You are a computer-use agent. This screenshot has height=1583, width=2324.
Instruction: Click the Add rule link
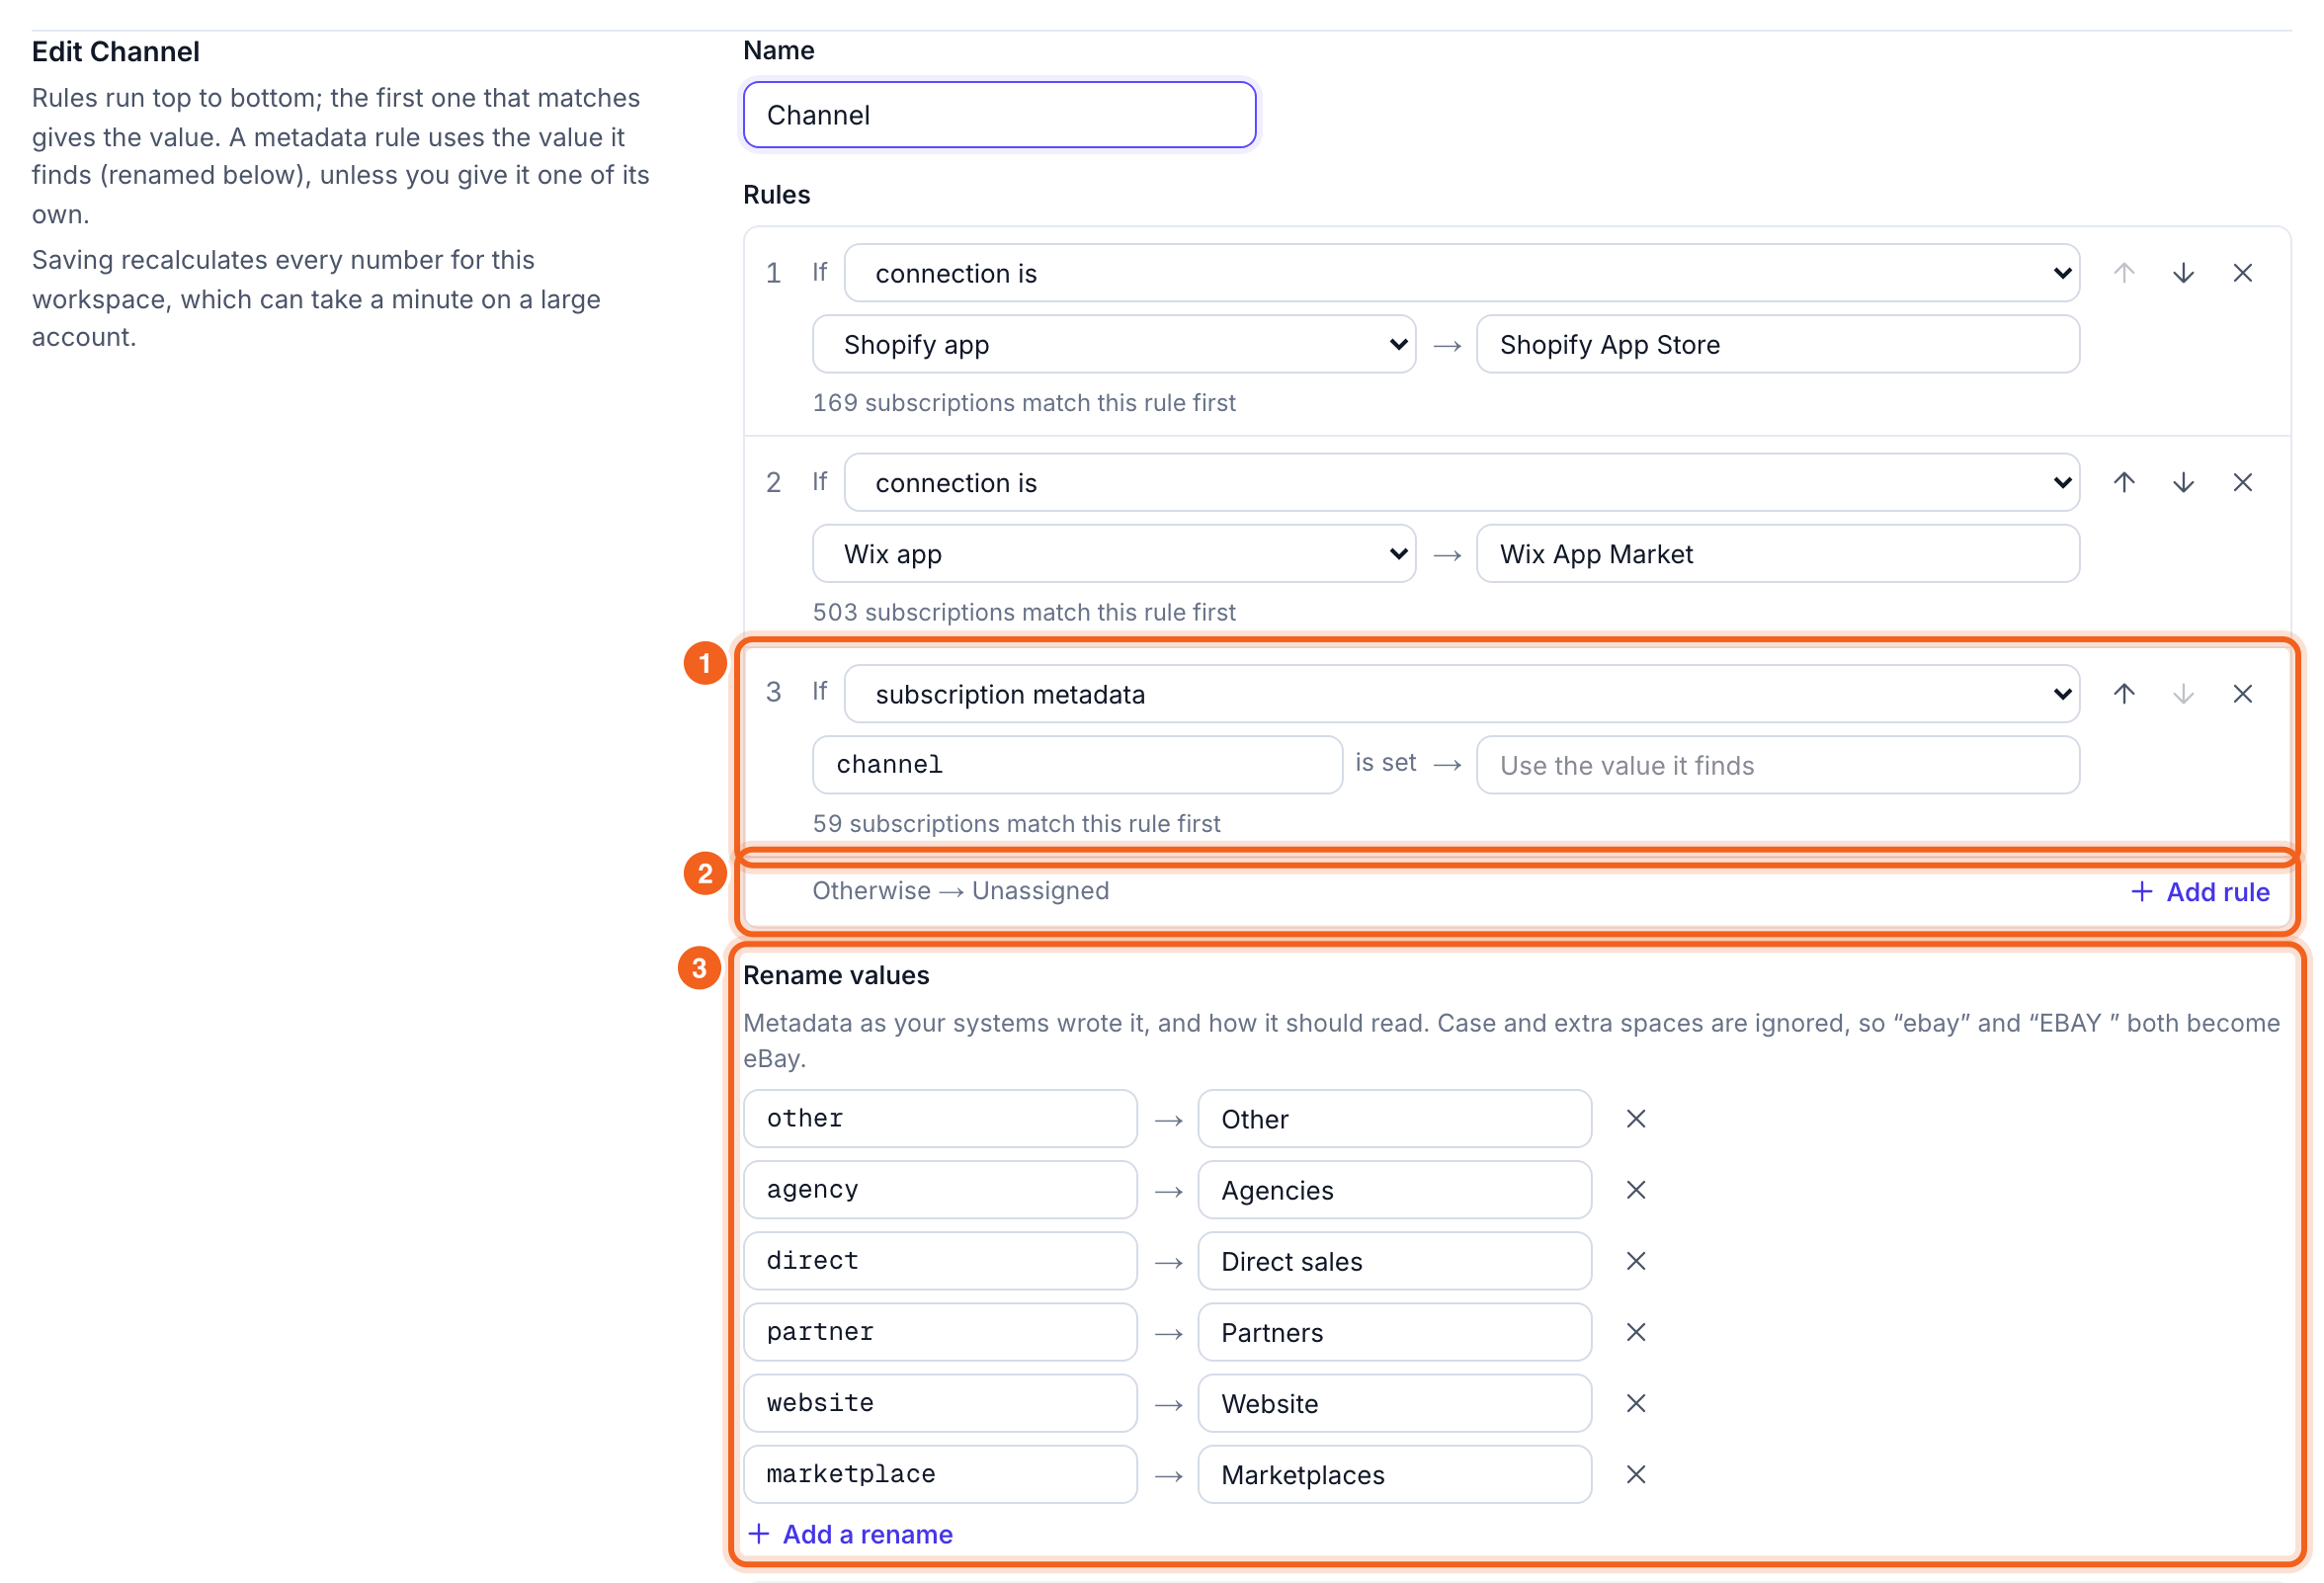2200,892
